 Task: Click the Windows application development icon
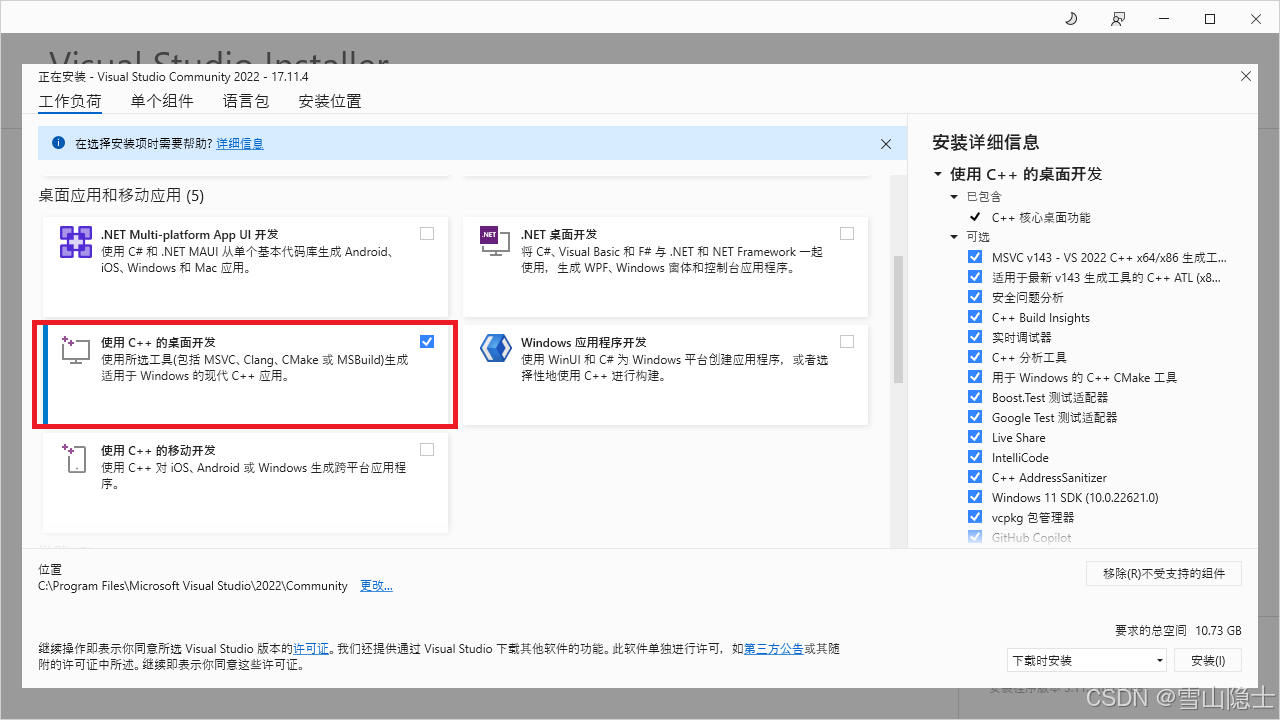(x=496, y=348)
